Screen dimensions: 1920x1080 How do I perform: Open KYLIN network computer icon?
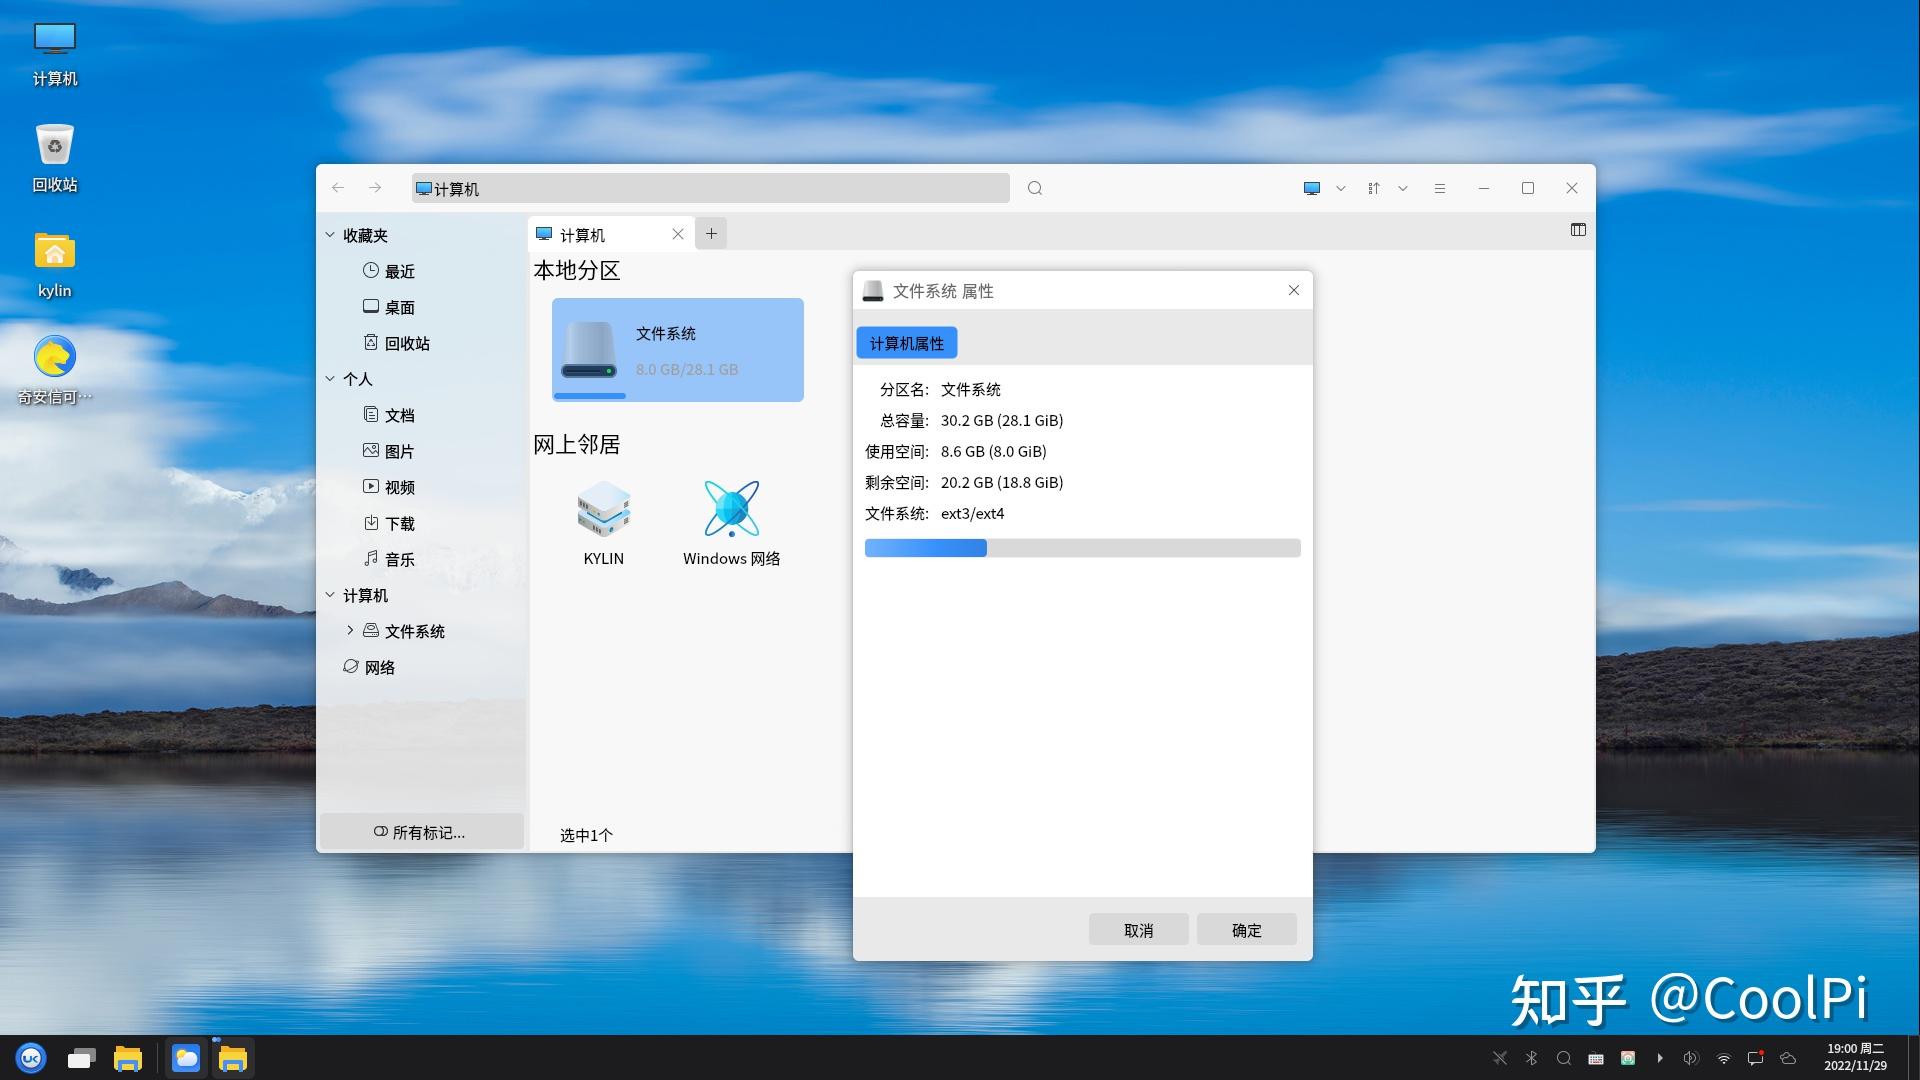[603, 511]
